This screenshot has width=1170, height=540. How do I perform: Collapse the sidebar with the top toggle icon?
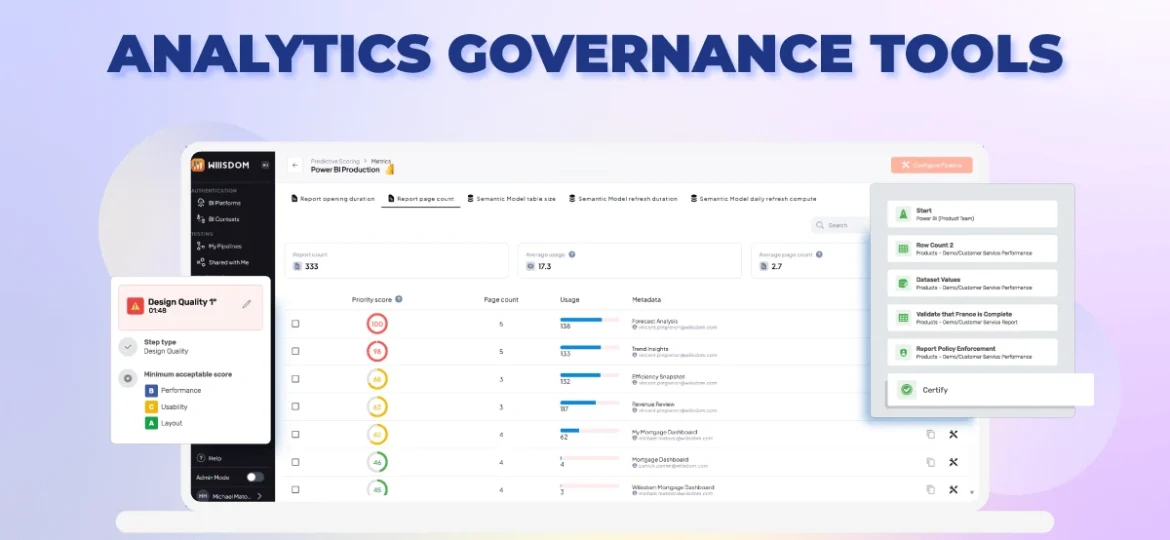tap(265, 165)
